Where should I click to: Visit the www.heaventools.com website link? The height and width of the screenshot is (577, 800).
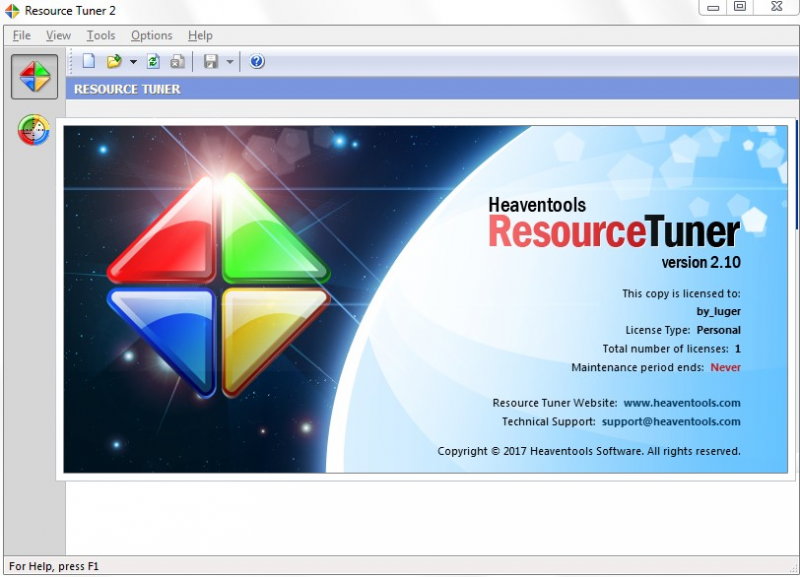click(682, 403)
